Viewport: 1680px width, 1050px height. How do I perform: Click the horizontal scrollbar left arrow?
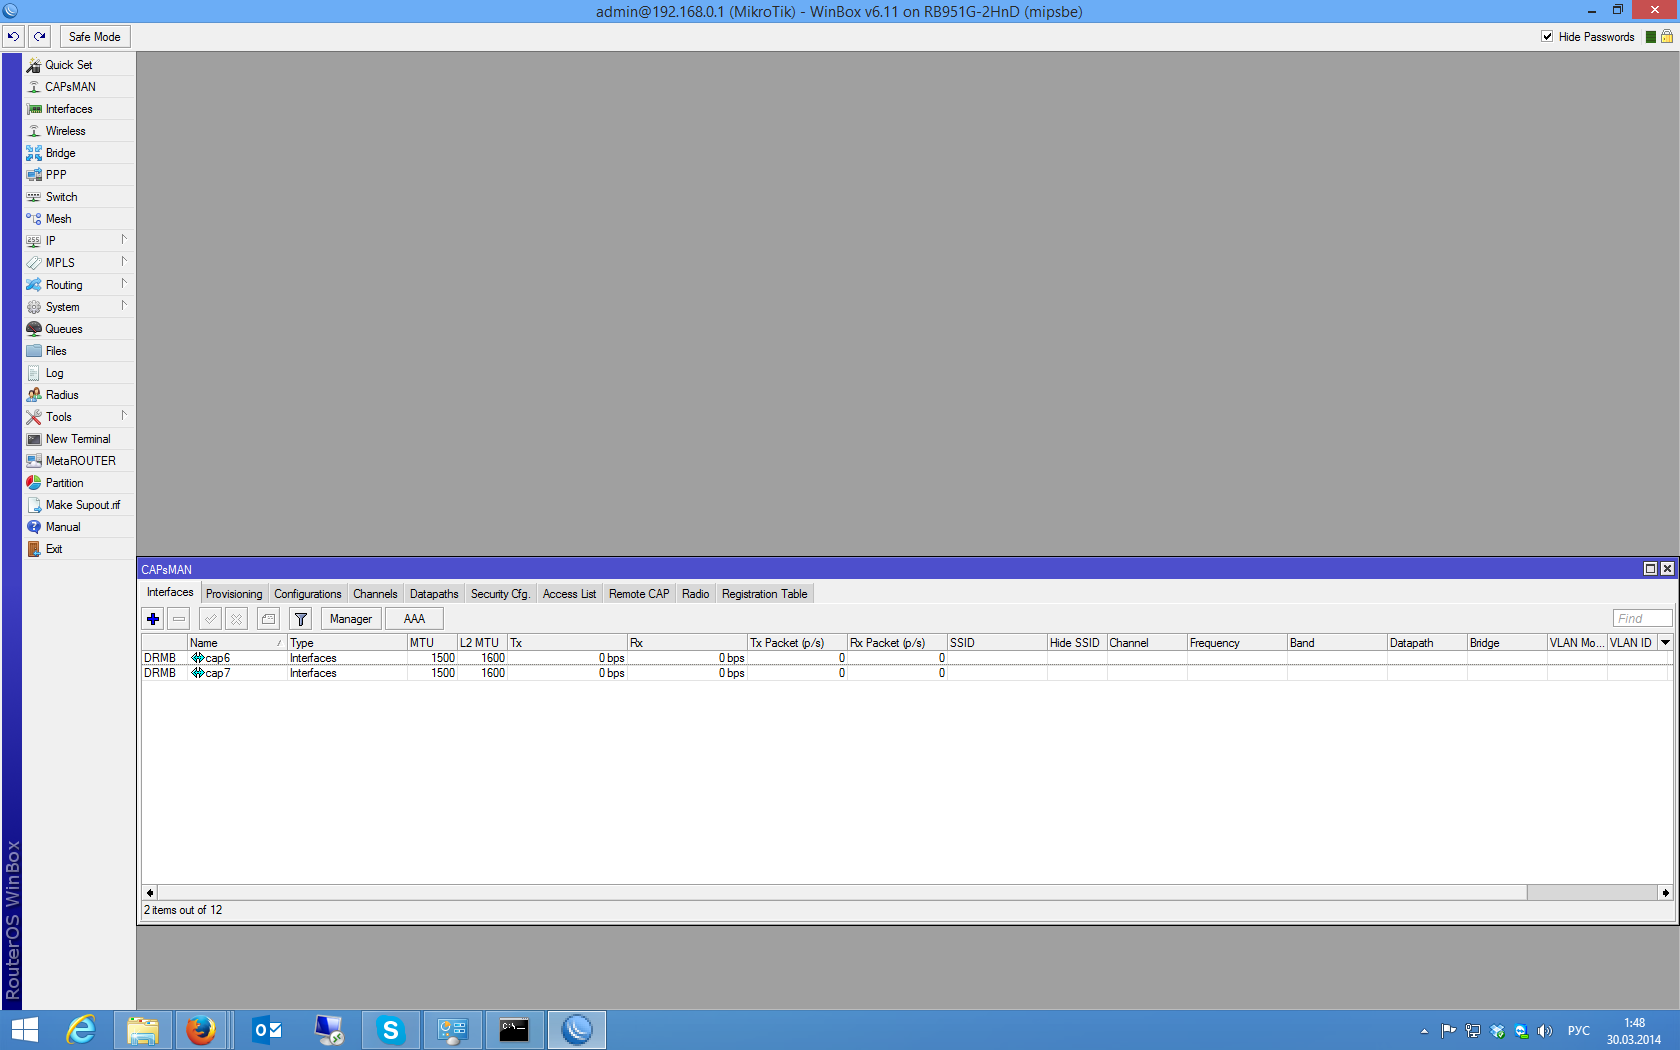150,892
